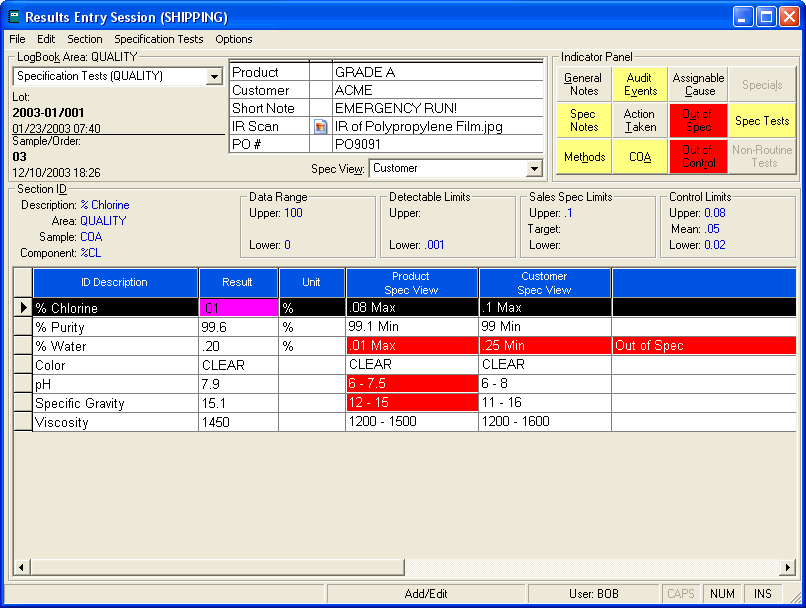
Task: Select the magenta .01 Chlorine result cell
Action: click(x=239, y=308)
